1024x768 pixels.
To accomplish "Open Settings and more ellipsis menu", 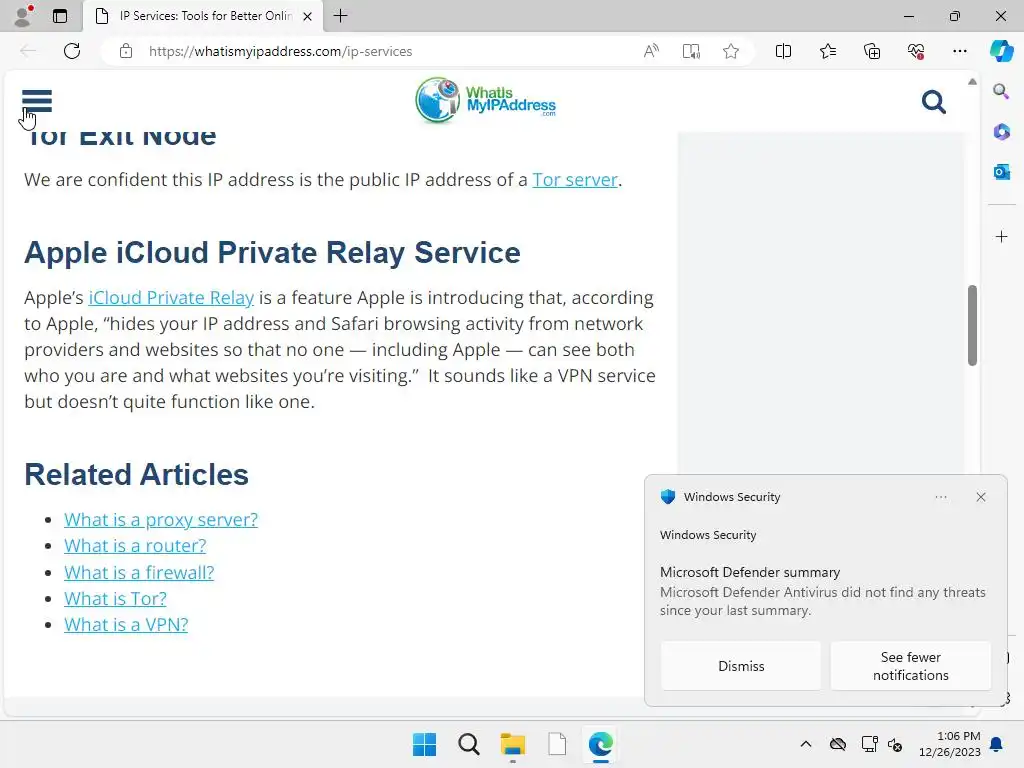I will tap(959, 51).
